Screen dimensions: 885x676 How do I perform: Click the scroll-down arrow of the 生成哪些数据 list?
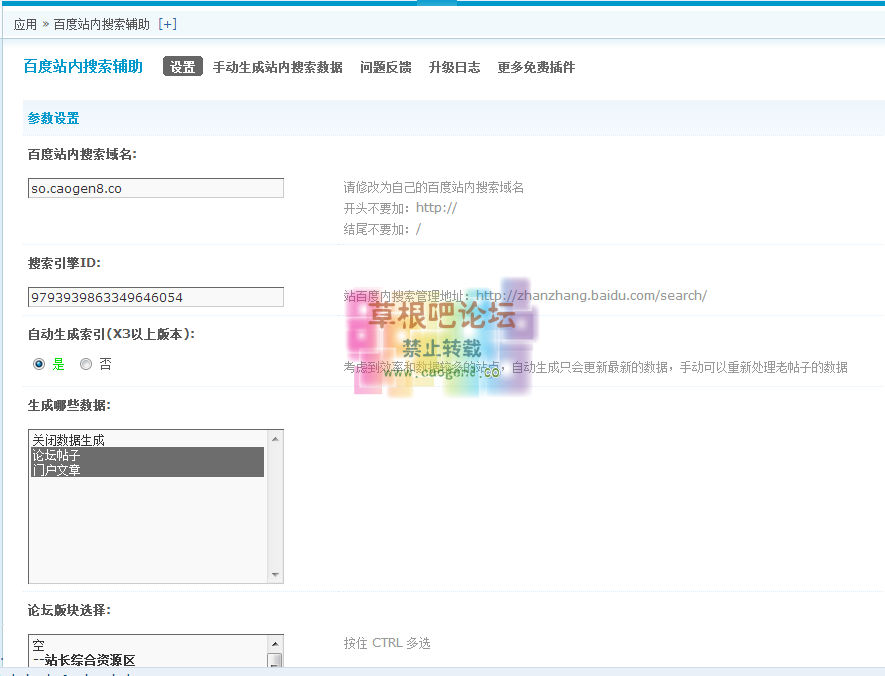click(x=276, y=573)
